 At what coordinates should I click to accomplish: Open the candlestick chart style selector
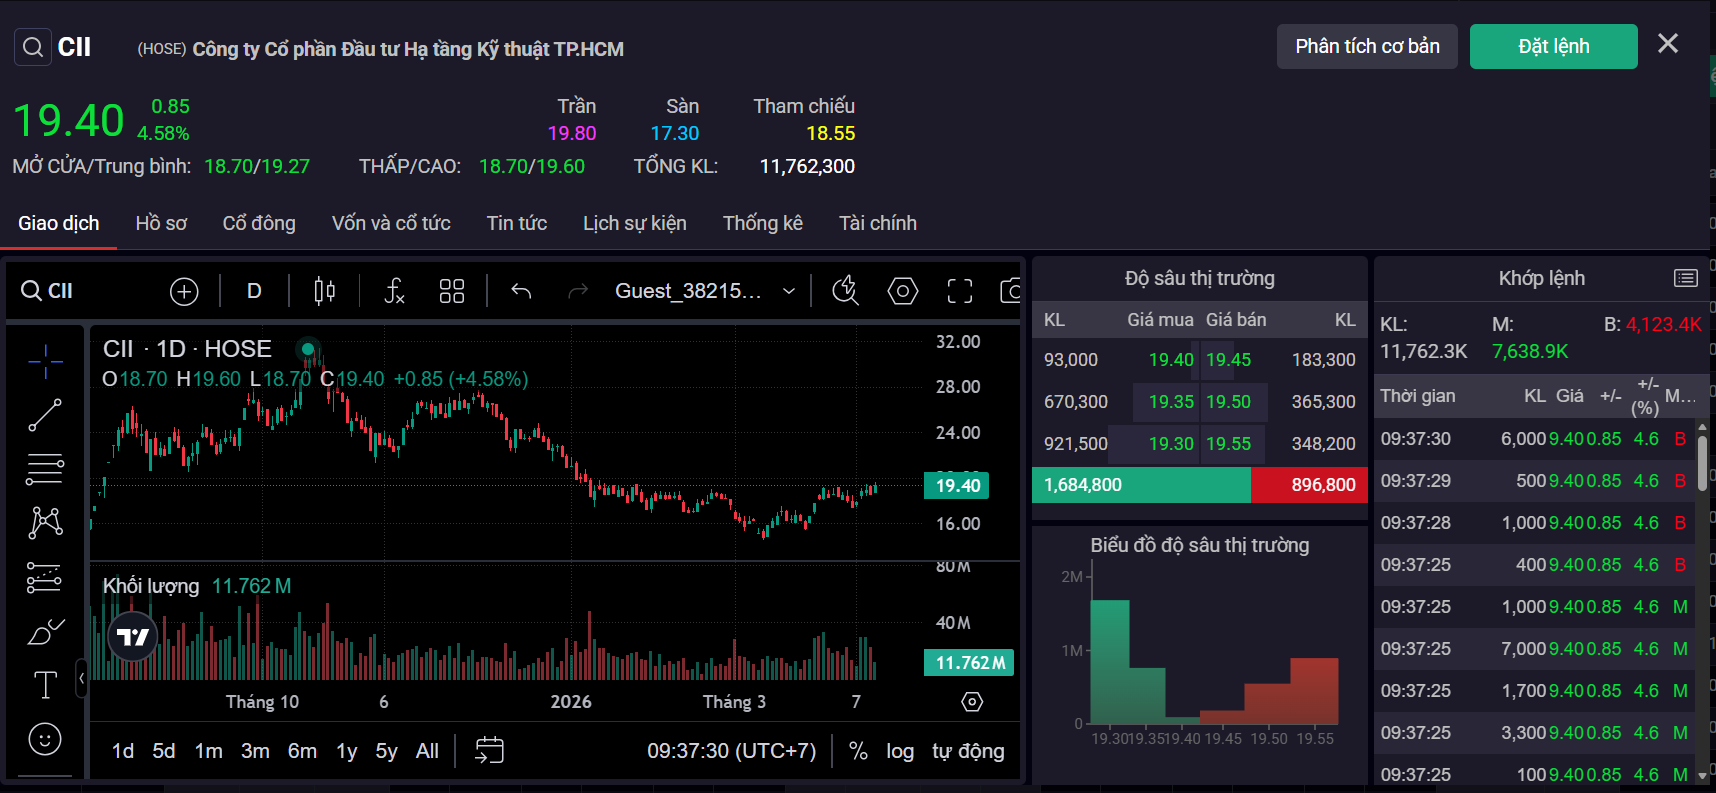(324, 291)
